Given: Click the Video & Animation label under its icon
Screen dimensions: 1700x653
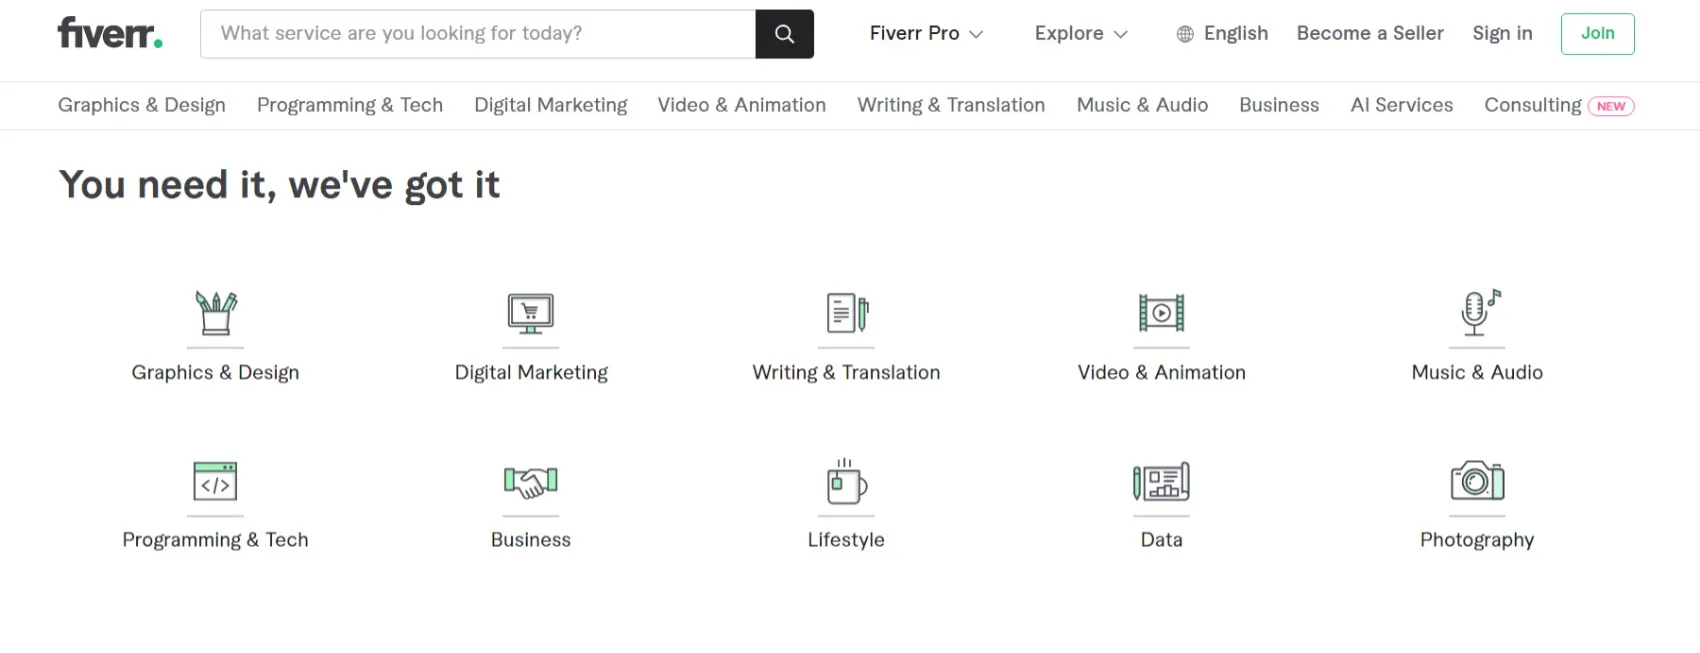Looking at the screenshot, I should tap(1162, 372).
